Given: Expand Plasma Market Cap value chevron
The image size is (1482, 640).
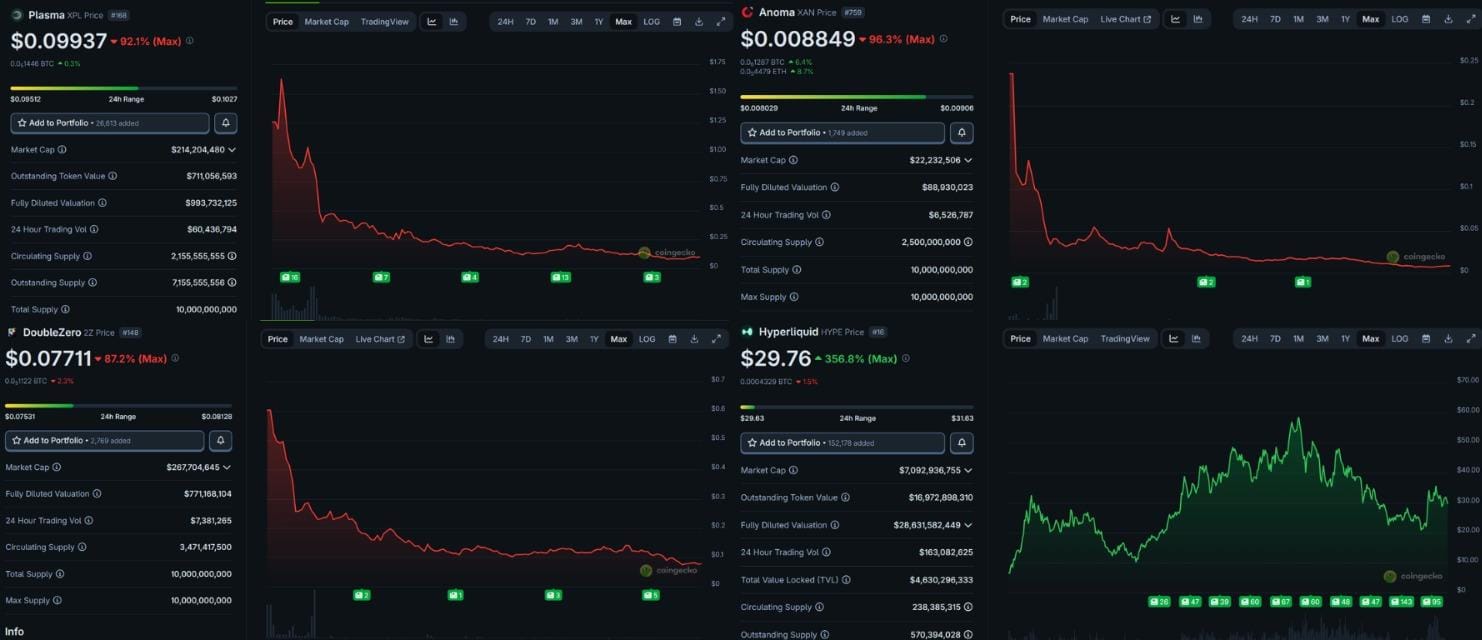Looking at the screenshot, I should pos(232,150).
